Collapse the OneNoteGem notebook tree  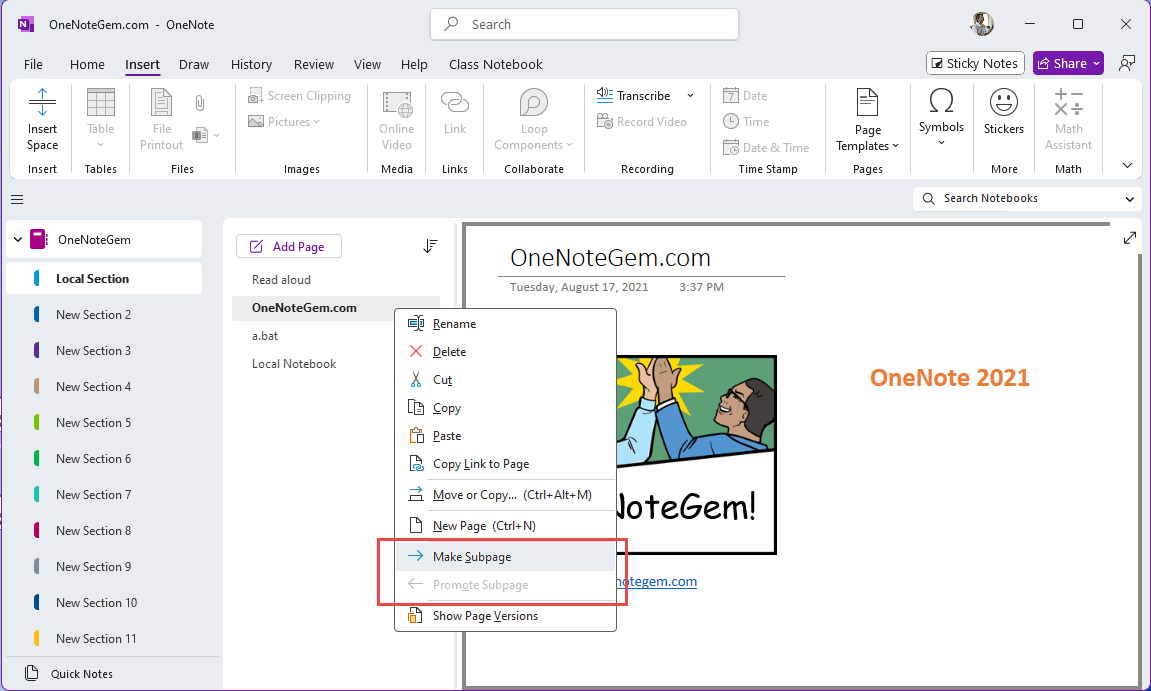tap(18, 239)
